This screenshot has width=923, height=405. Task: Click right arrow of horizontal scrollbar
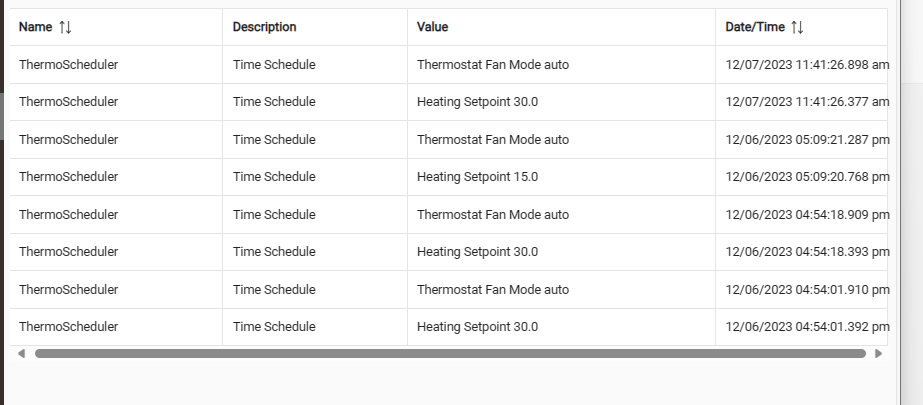(878, 353)
